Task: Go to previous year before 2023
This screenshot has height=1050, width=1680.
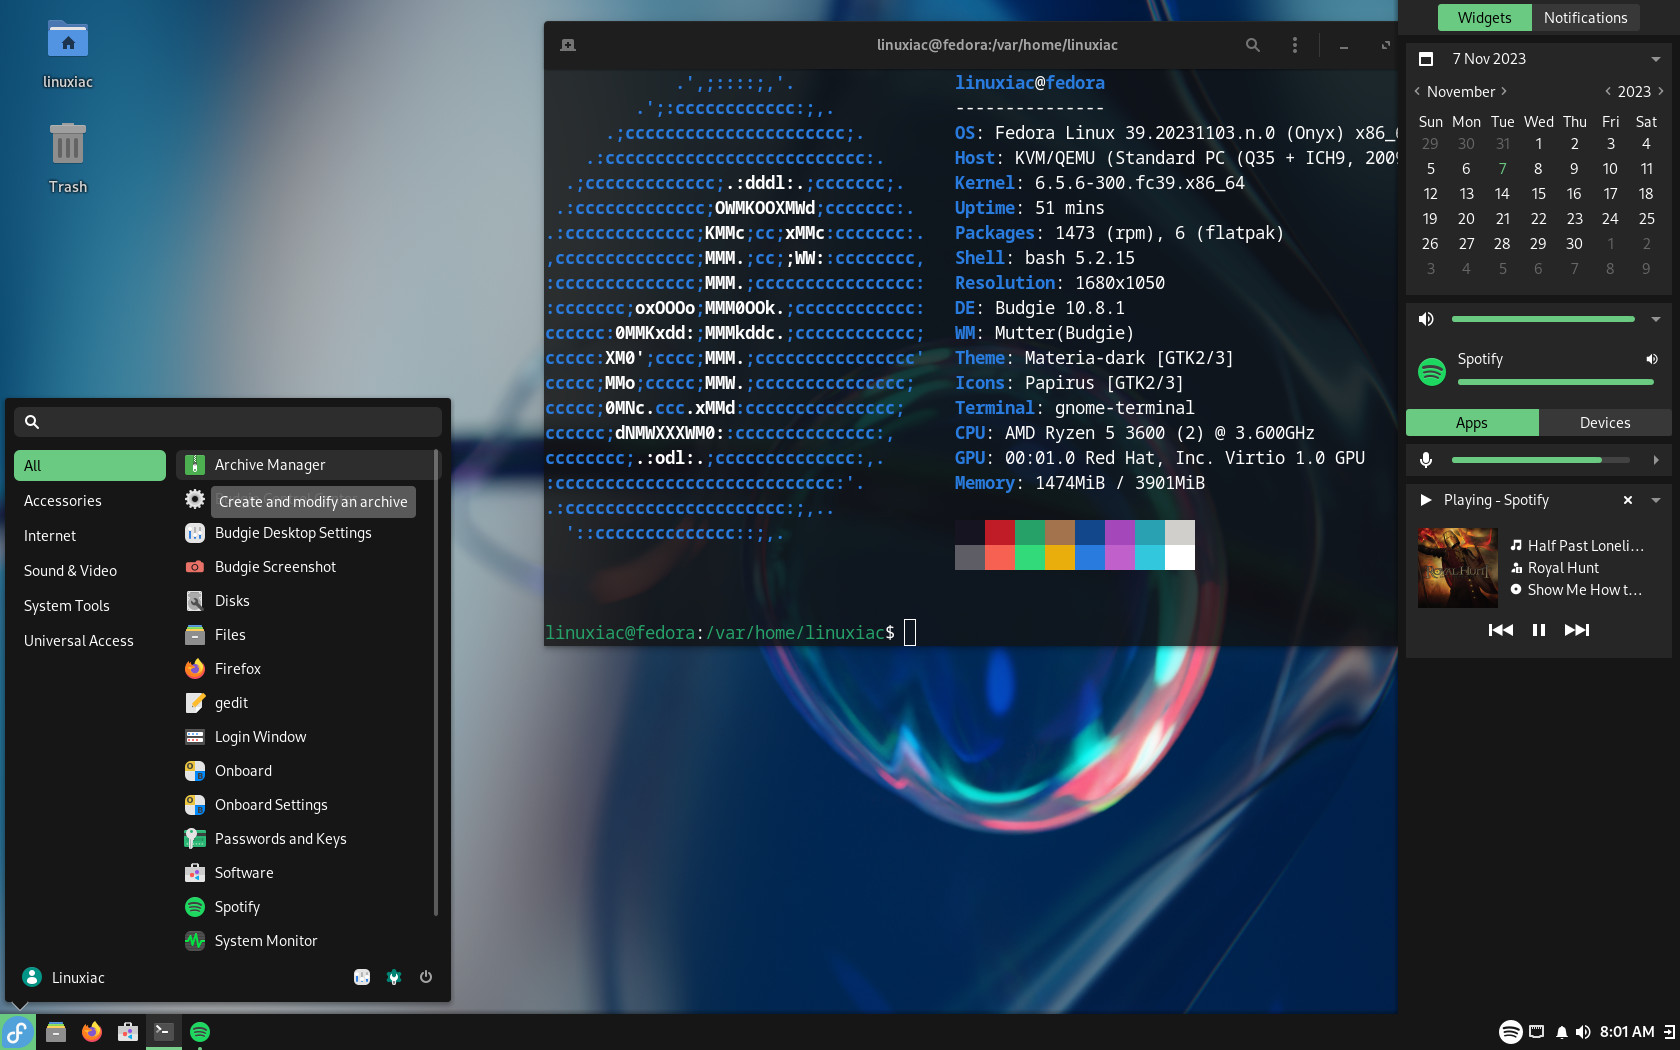Action: coord(1608,91)
